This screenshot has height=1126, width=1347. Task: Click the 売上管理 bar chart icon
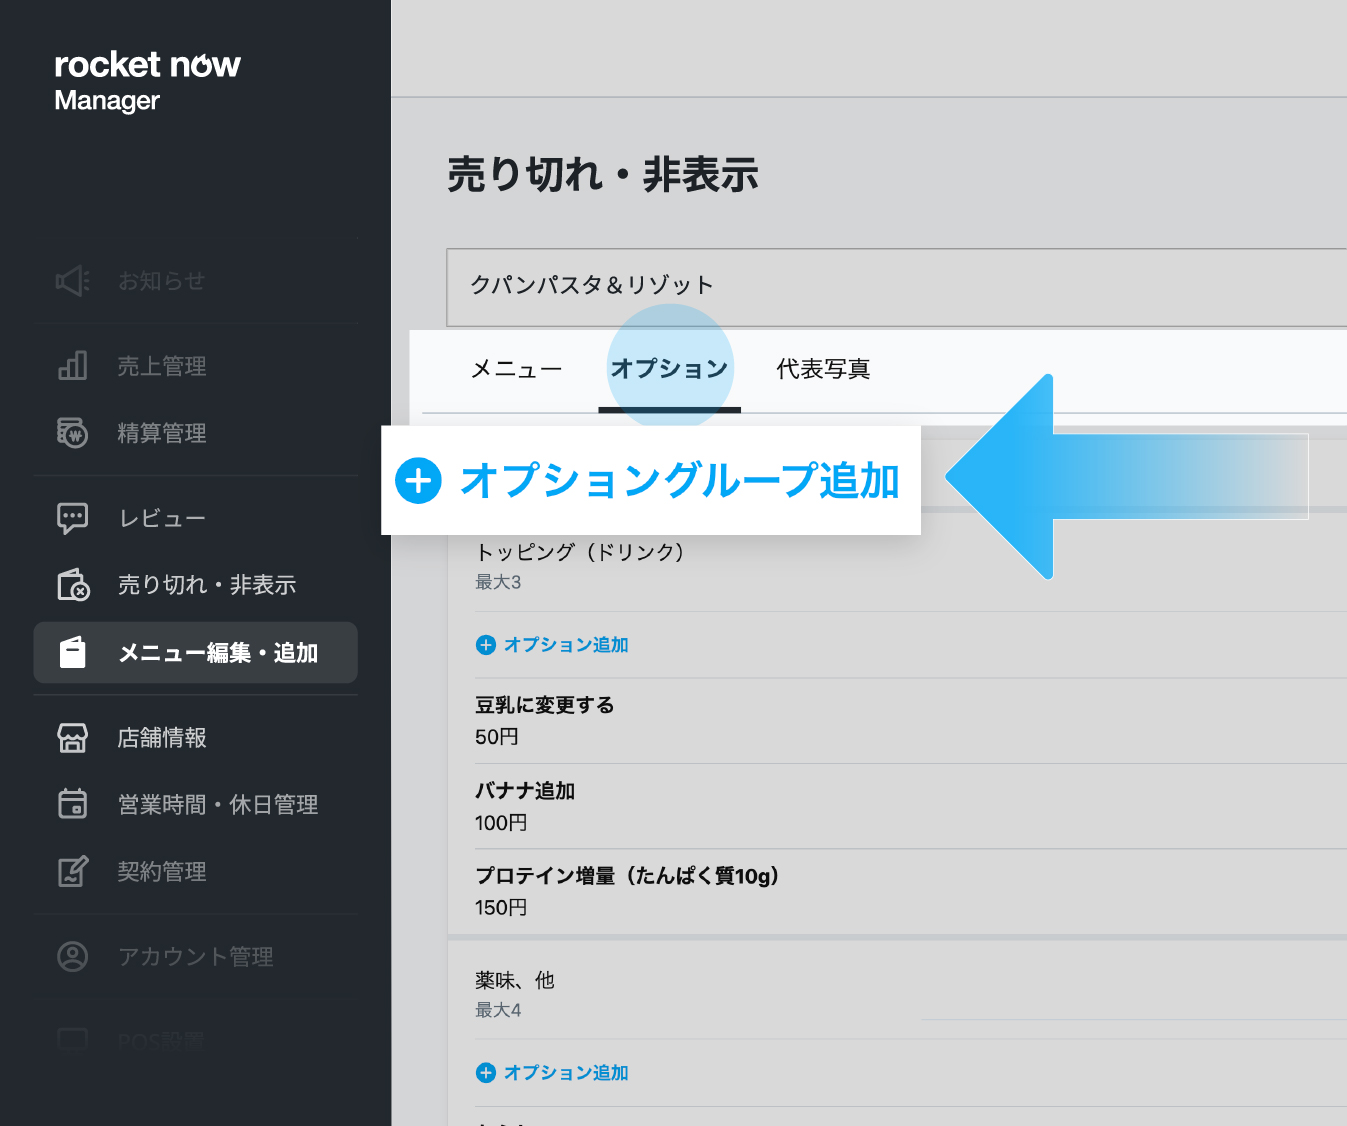pos(73,366)
